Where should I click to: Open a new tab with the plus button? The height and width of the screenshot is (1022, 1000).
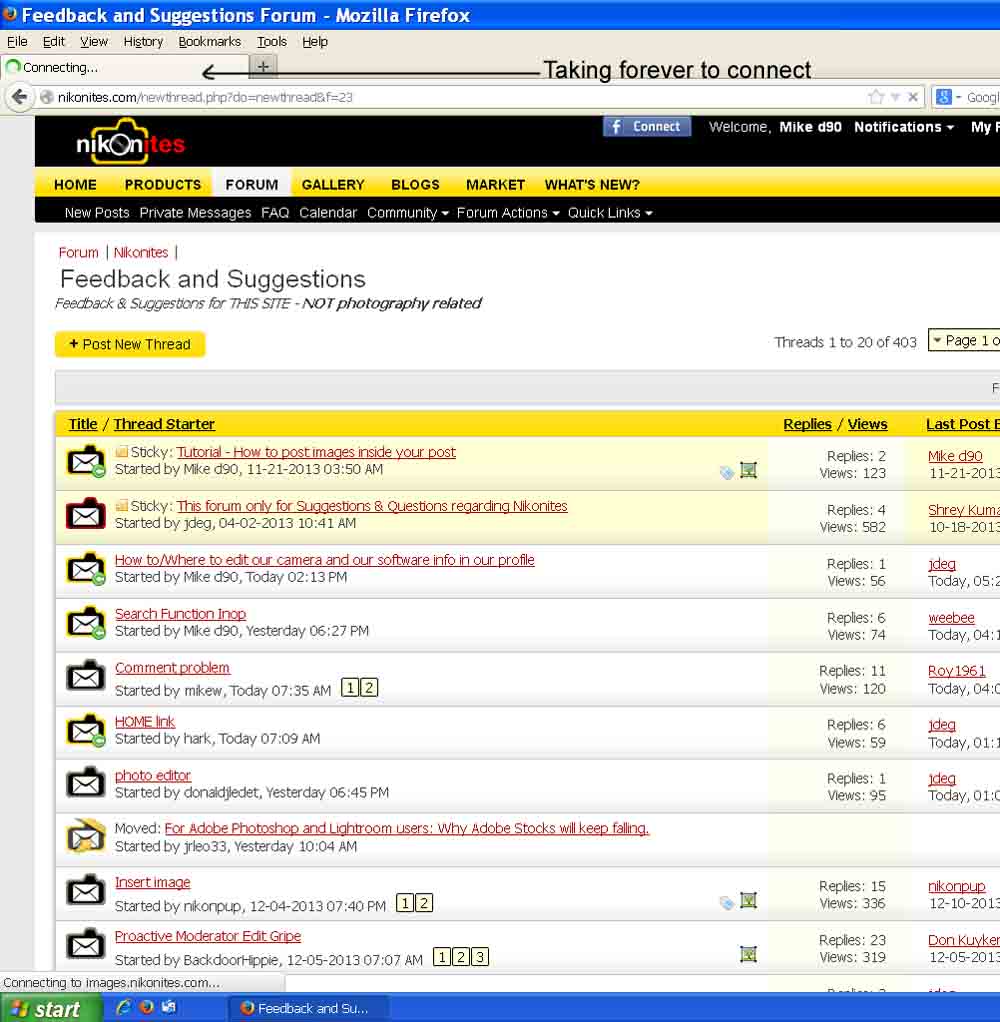[x=263, y=67]
